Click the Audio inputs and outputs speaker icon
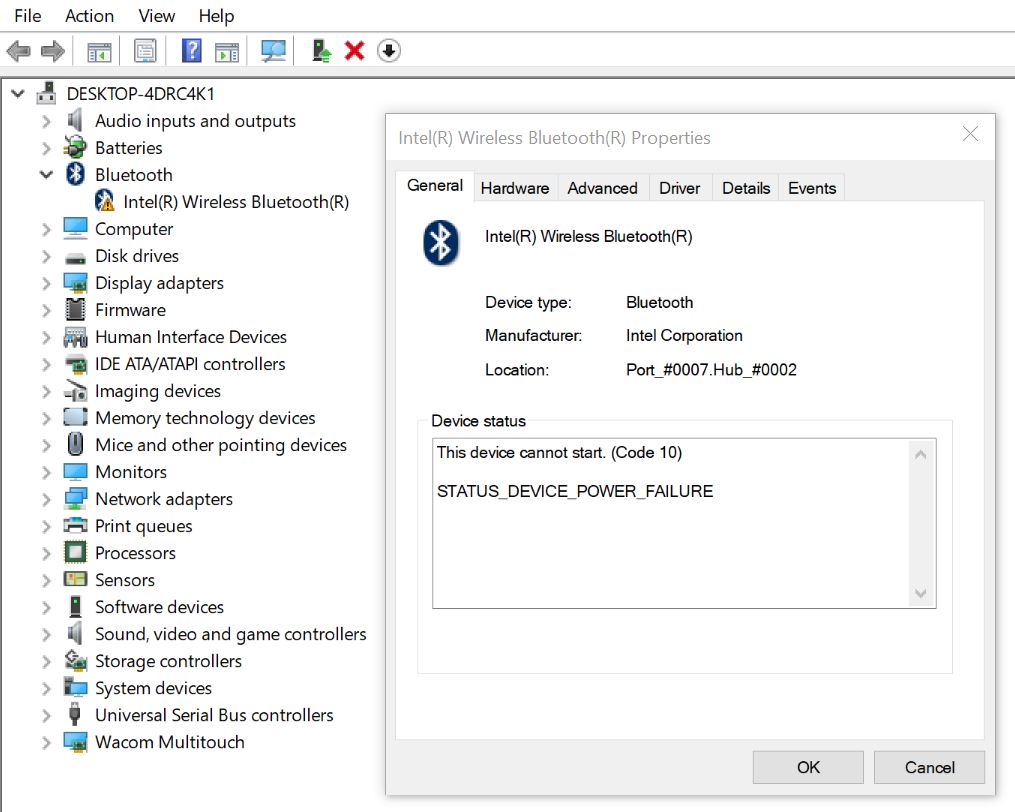 tap(75, 120)
